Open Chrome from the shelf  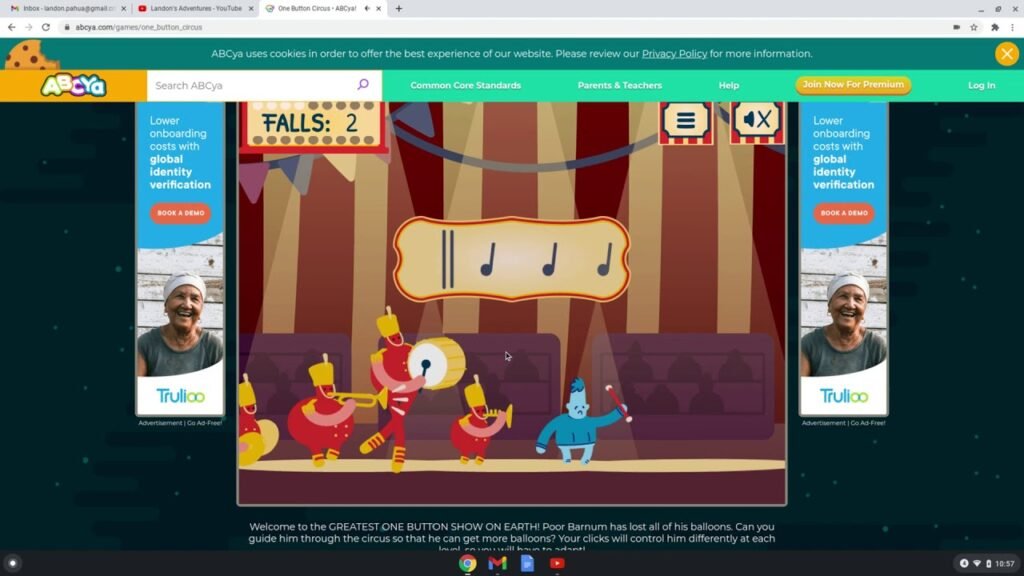(x=467, y=563)
